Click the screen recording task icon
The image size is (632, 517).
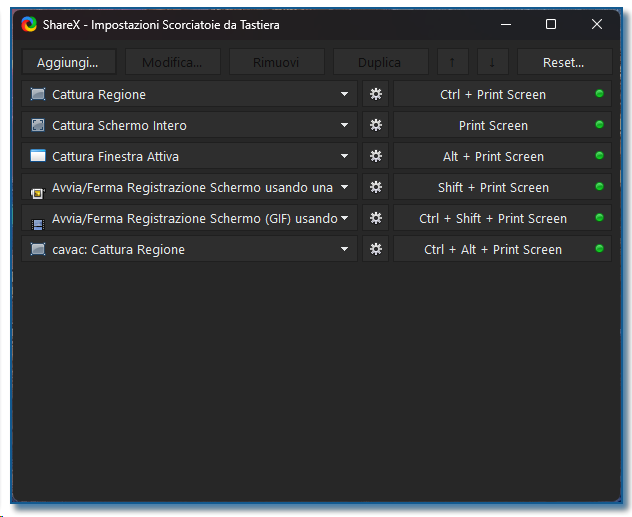(38, 193)
